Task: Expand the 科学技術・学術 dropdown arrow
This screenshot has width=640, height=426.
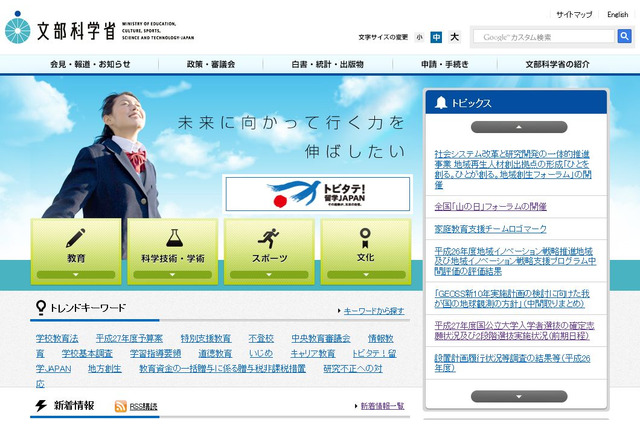Action: [172, 275]
